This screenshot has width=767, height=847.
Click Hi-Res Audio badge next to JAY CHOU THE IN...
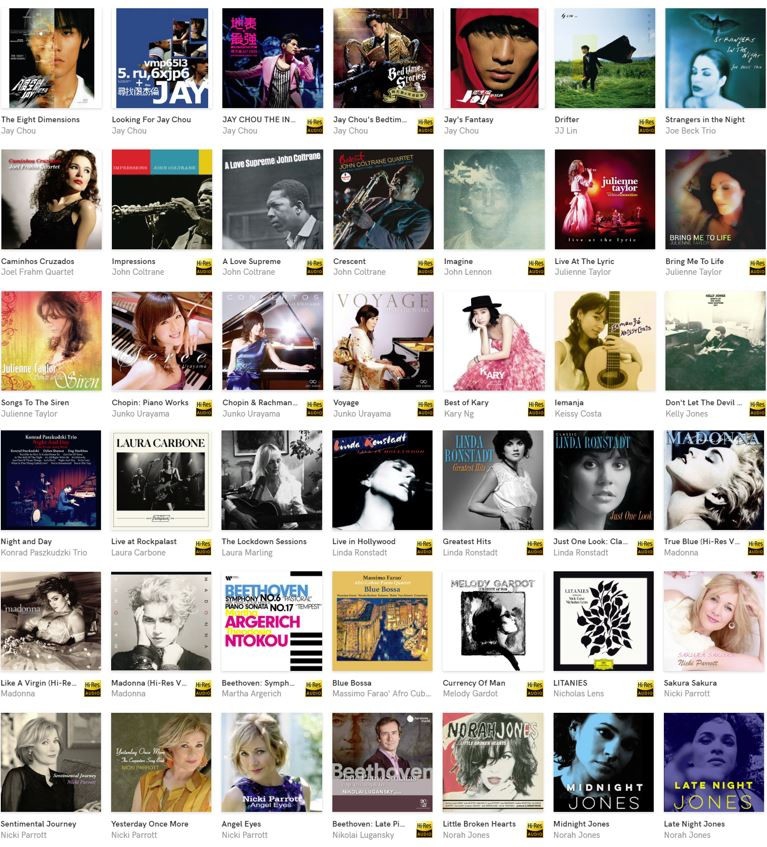[314, 125]
